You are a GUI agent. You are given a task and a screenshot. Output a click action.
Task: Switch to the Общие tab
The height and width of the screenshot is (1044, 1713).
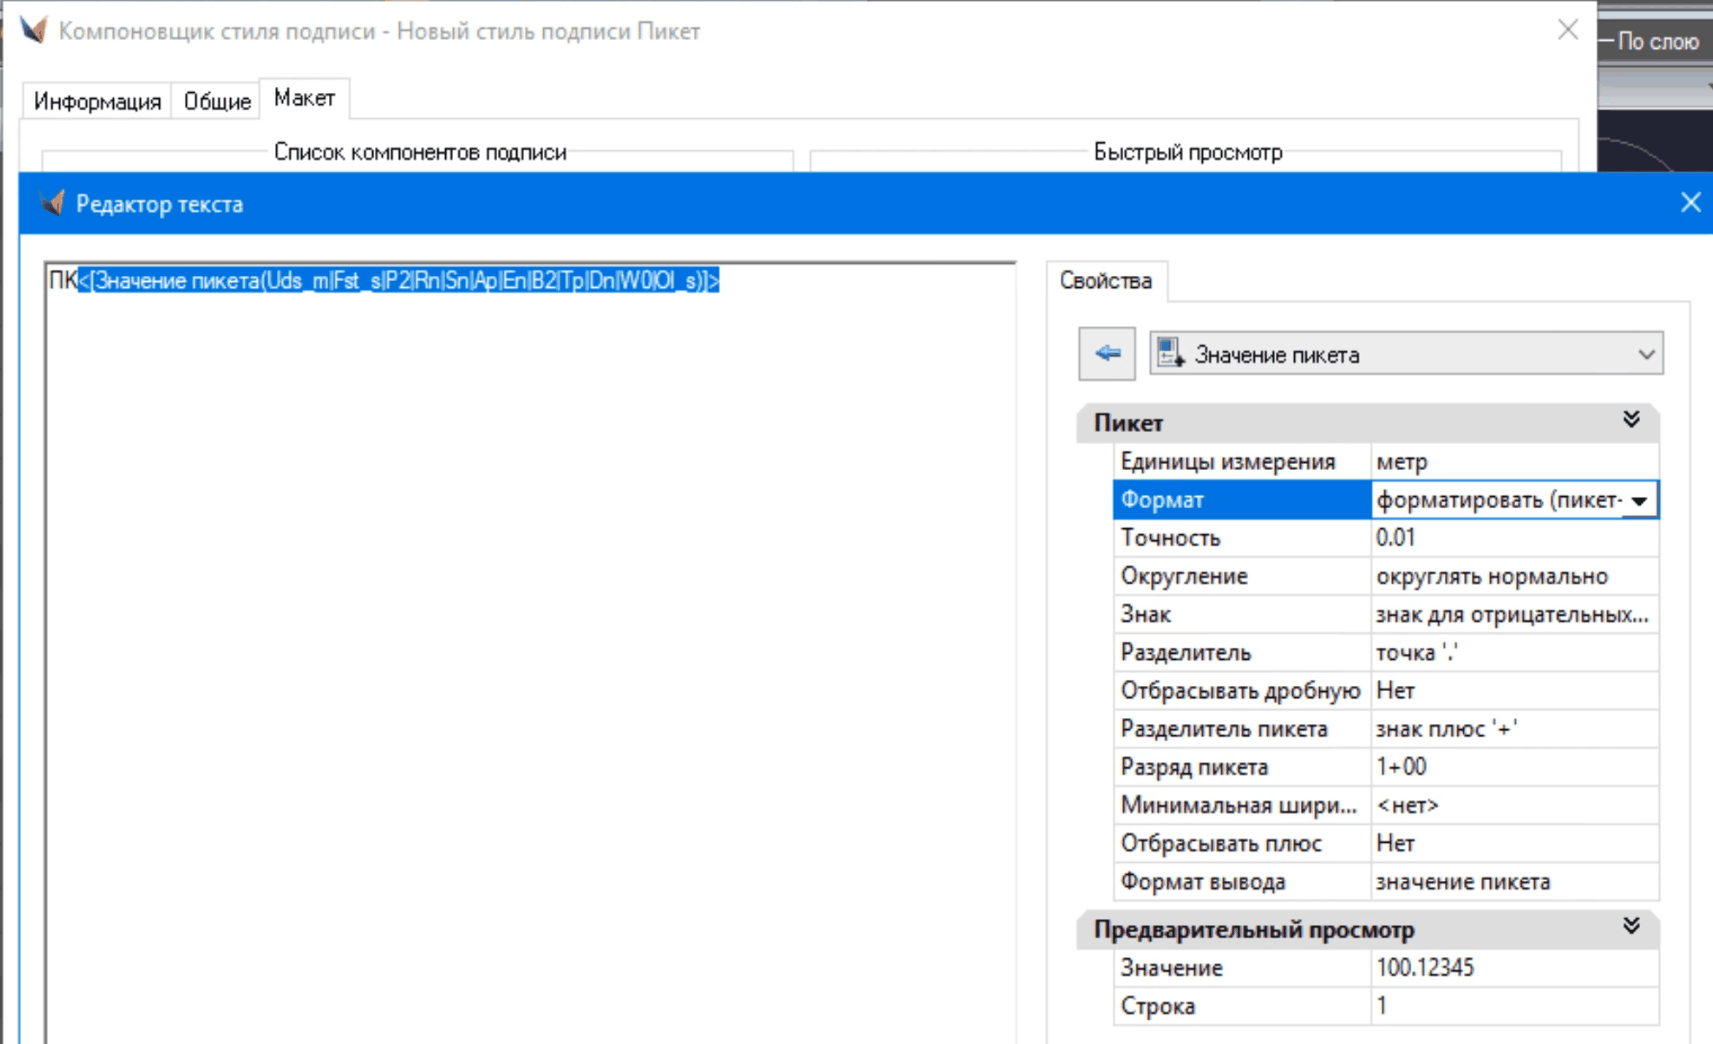216,101
